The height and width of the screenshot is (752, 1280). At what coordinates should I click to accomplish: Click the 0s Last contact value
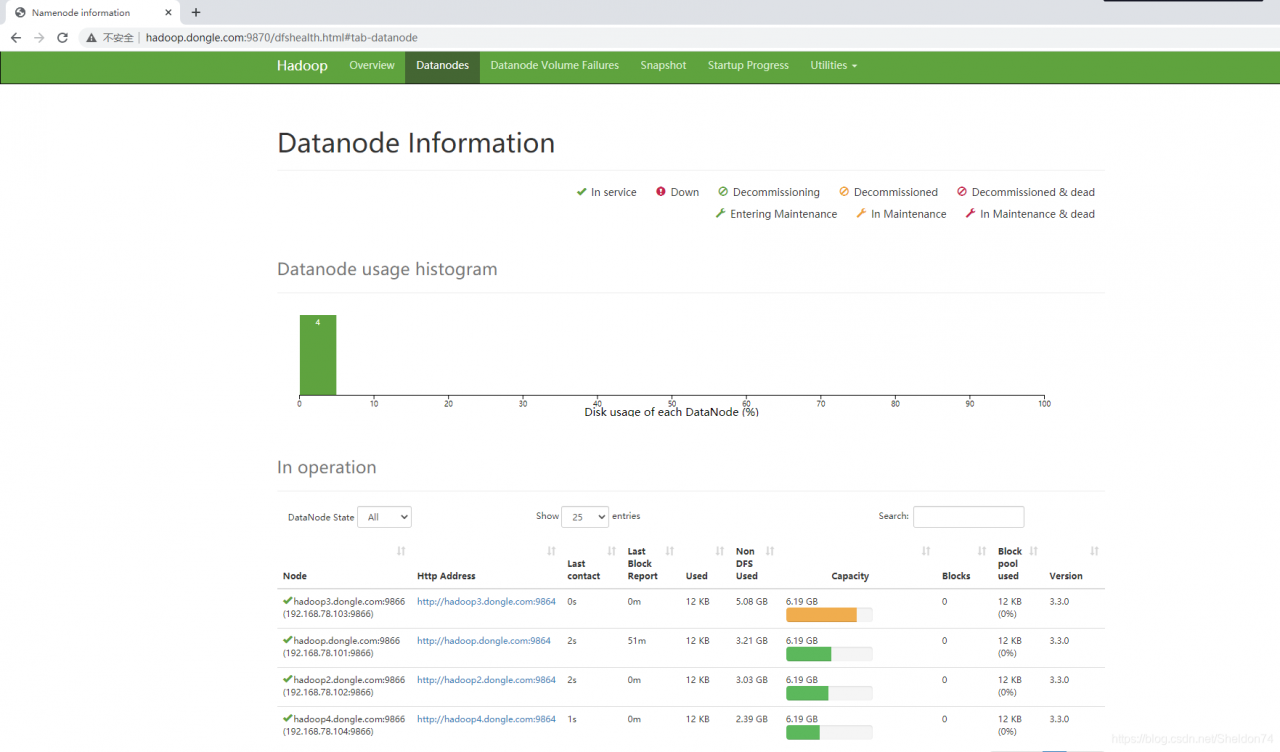coord(572,602)
